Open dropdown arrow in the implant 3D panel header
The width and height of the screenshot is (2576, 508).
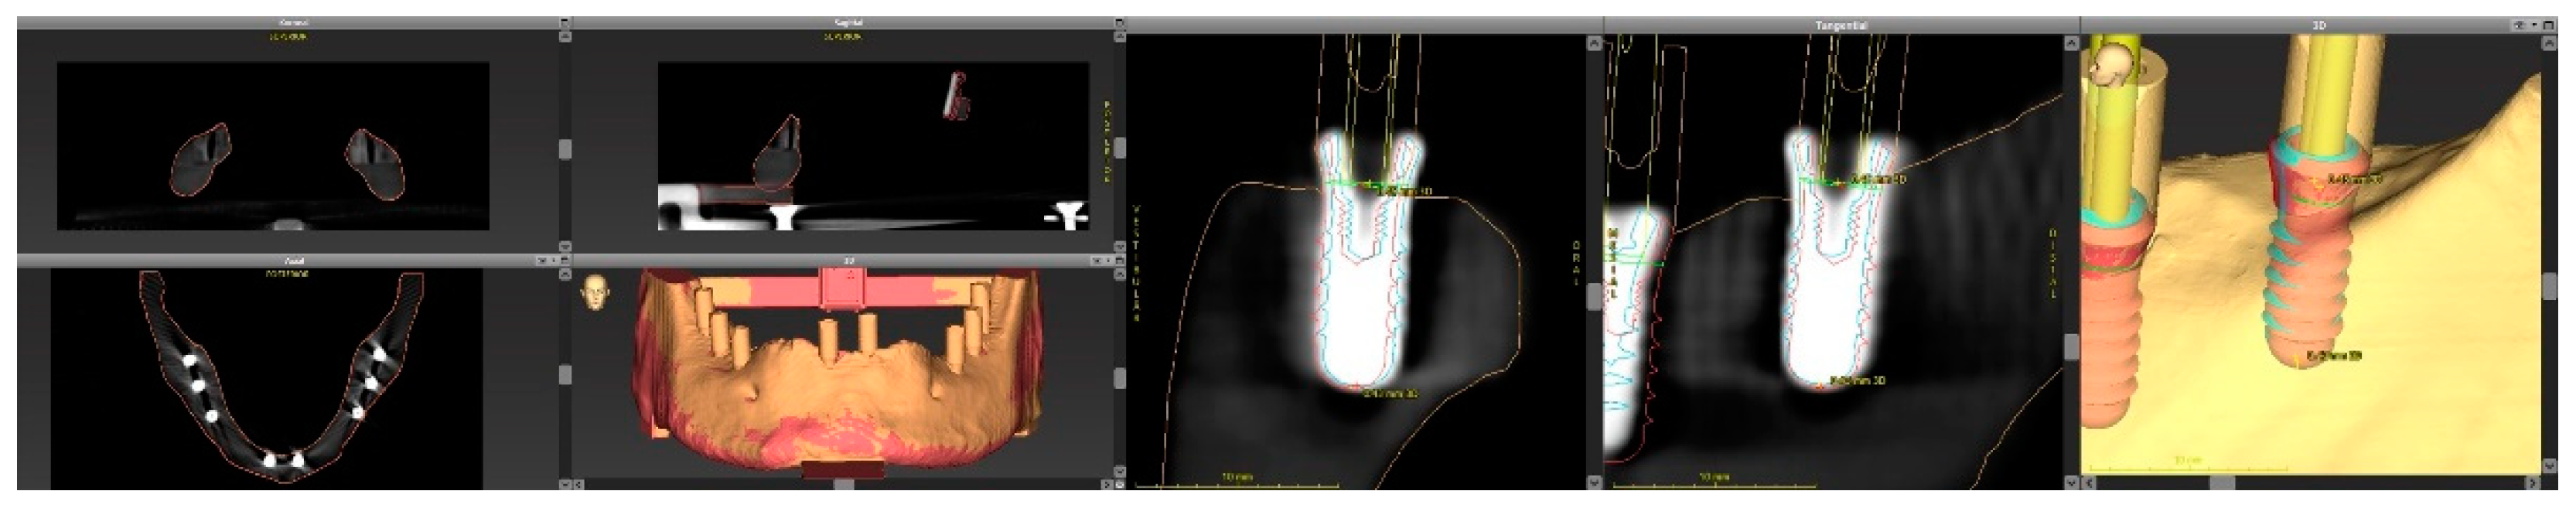tap(2534, 25)
